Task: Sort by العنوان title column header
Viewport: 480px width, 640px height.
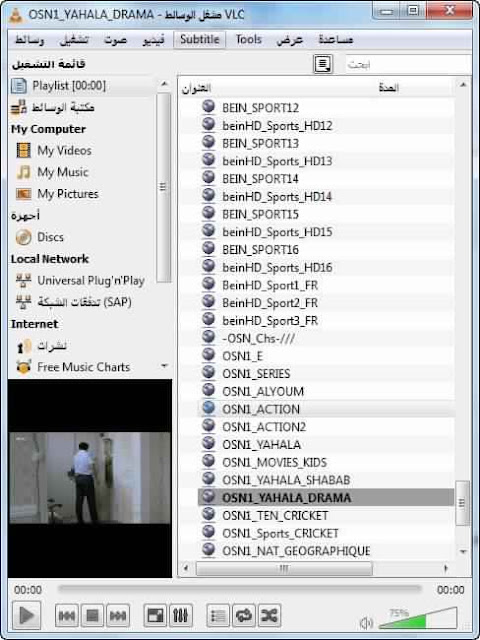Action: pyautogui.click(x=196, y=88)
